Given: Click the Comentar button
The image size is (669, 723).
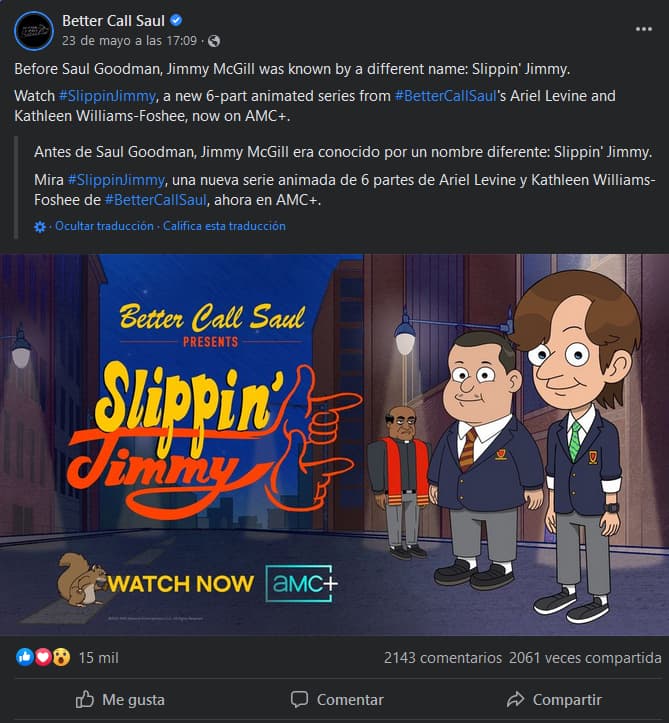Looking at the screenshot, I should 337,699.
